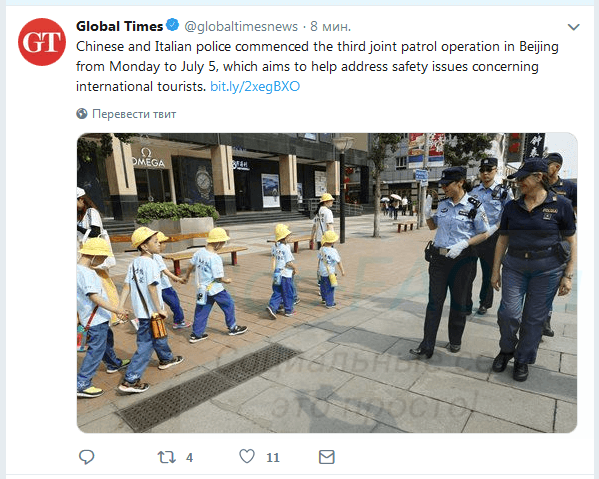This screenshot has height=479, width=599.
Task: Click the blue verified badge
Action: [x=173, y=25]
